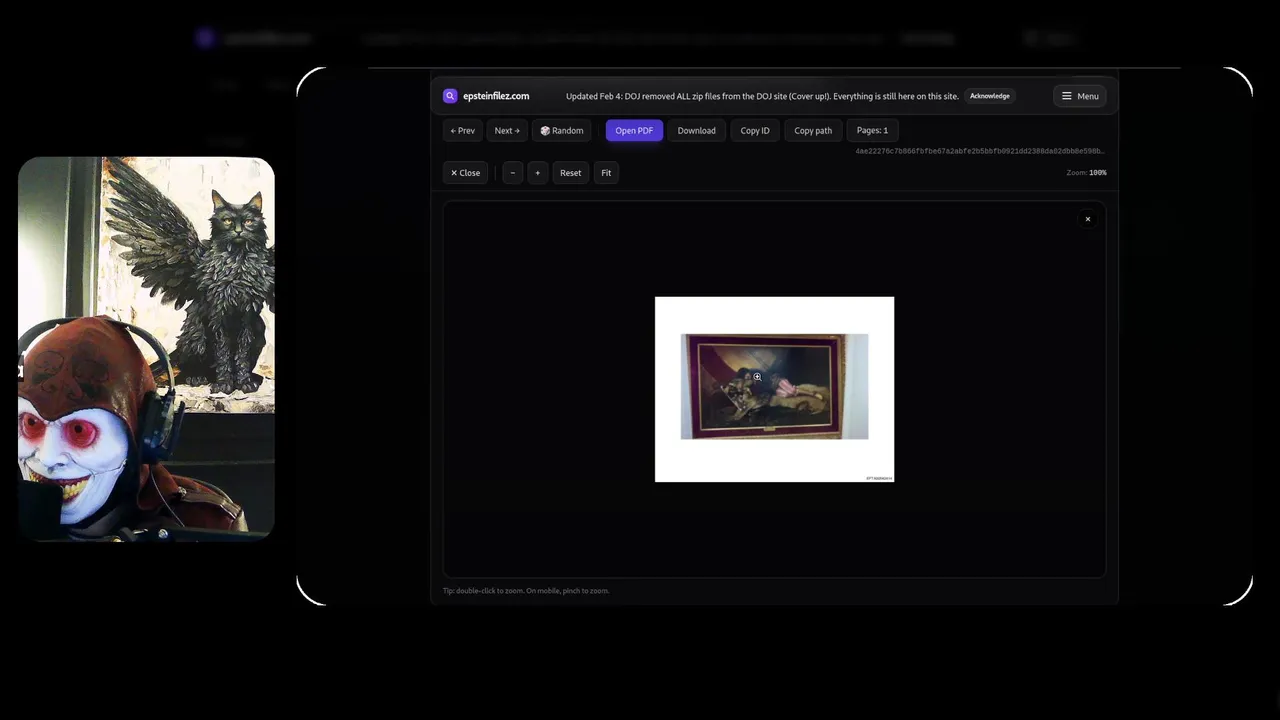Click the purple search logo icon
The width and height of the screenshot is (1280, 720).
coord(450,96)
